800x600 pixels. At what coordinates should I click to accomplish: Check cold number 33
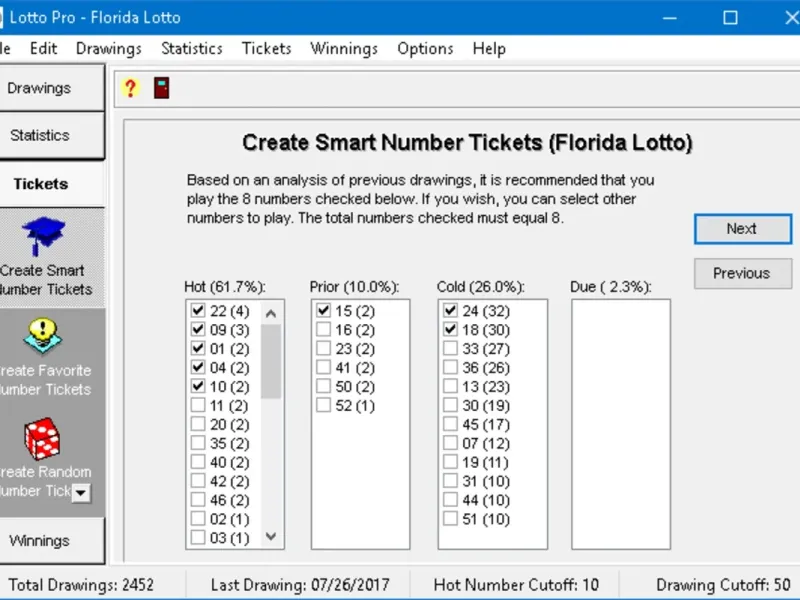[450, 348]
